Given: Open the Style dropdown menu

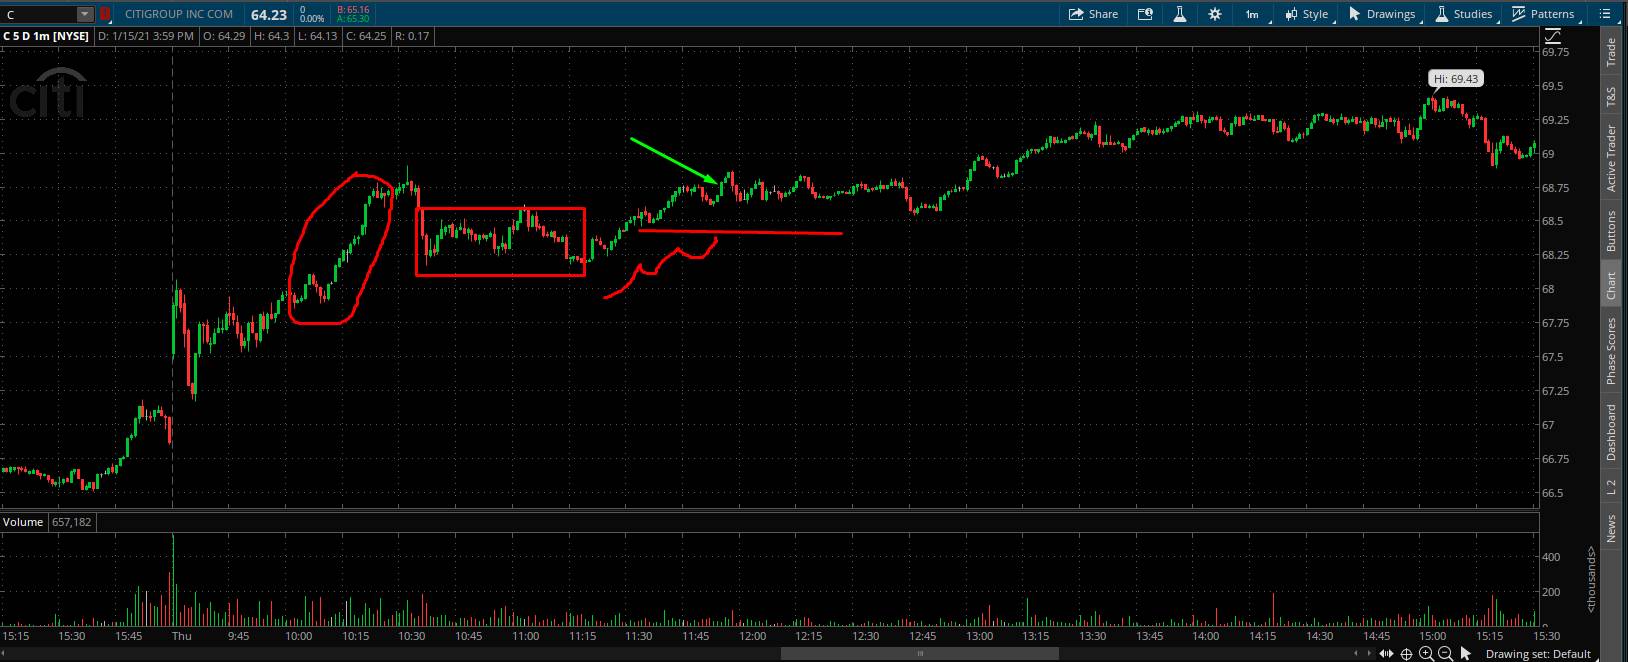Looking at the screenshot, I should pos(1307,14).
